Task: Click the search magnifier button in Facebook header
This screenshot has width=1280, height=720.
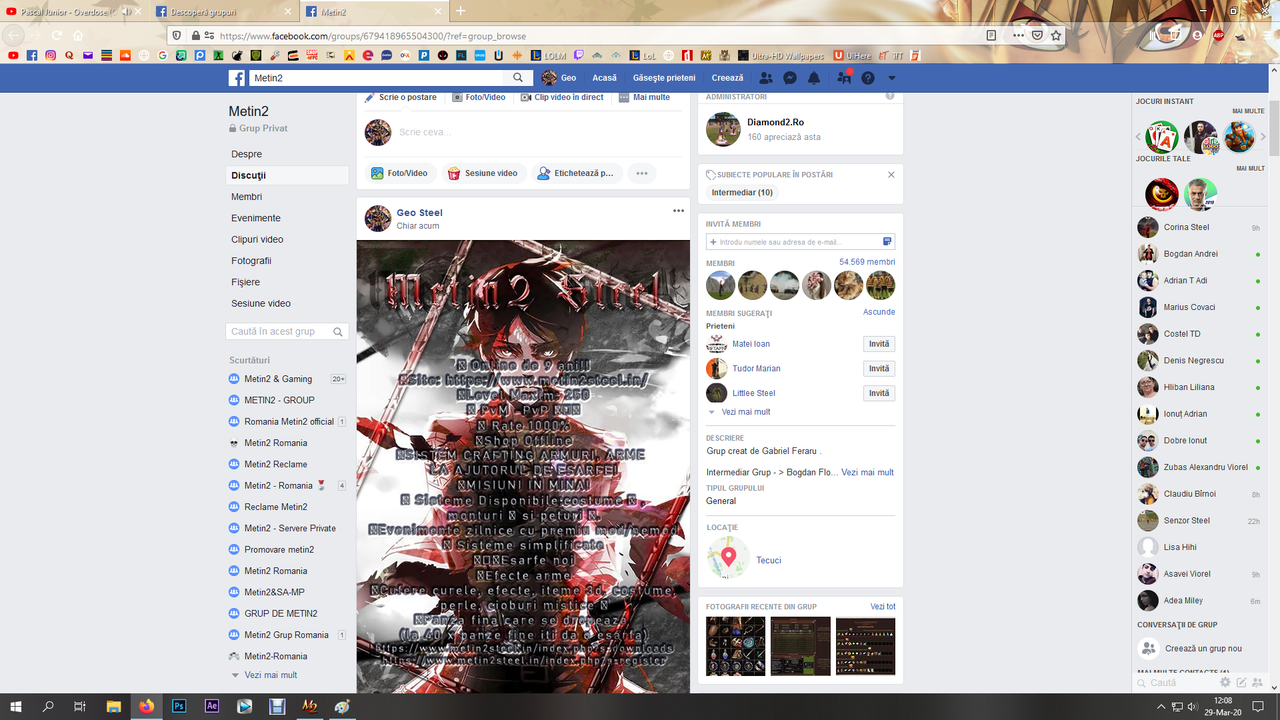Action: tap(518, 78)
